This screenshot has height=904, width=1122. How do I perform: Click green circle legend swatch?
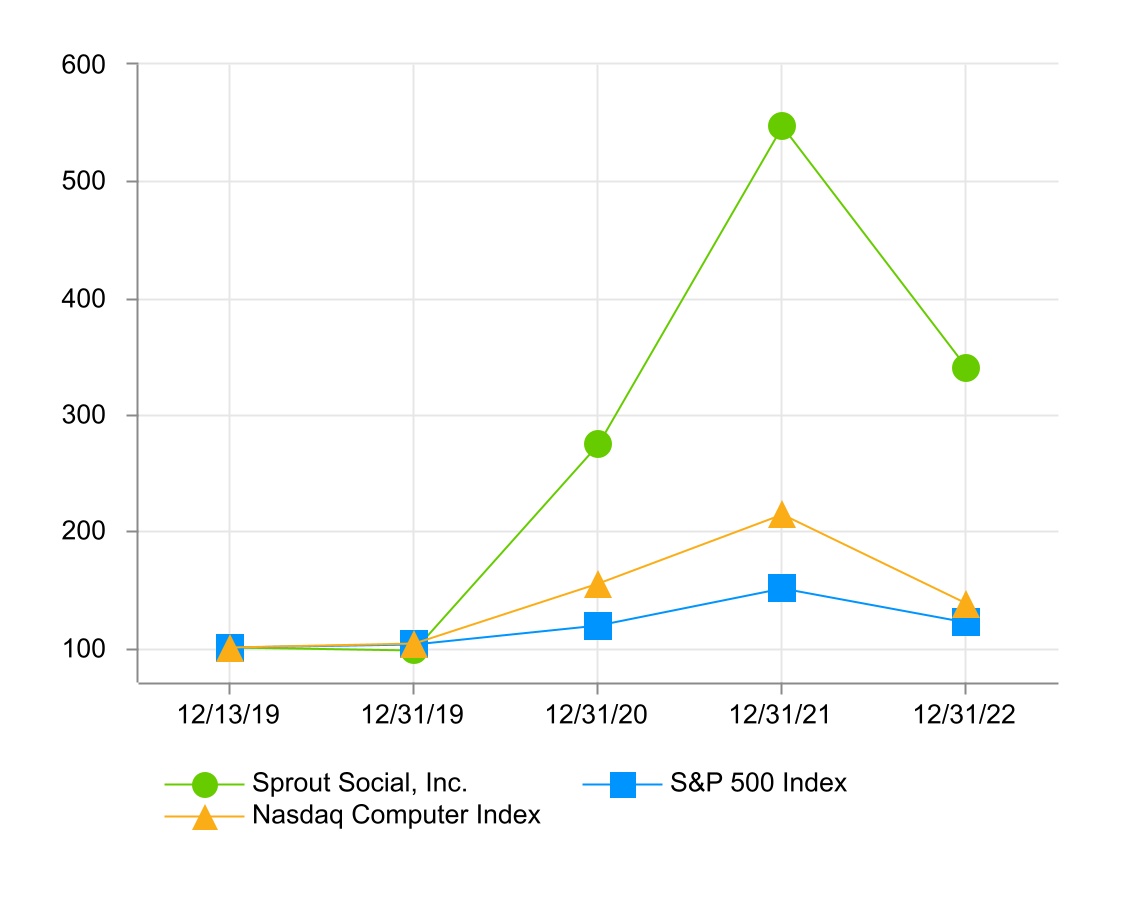pyautogui.click(x=205, y=785)
